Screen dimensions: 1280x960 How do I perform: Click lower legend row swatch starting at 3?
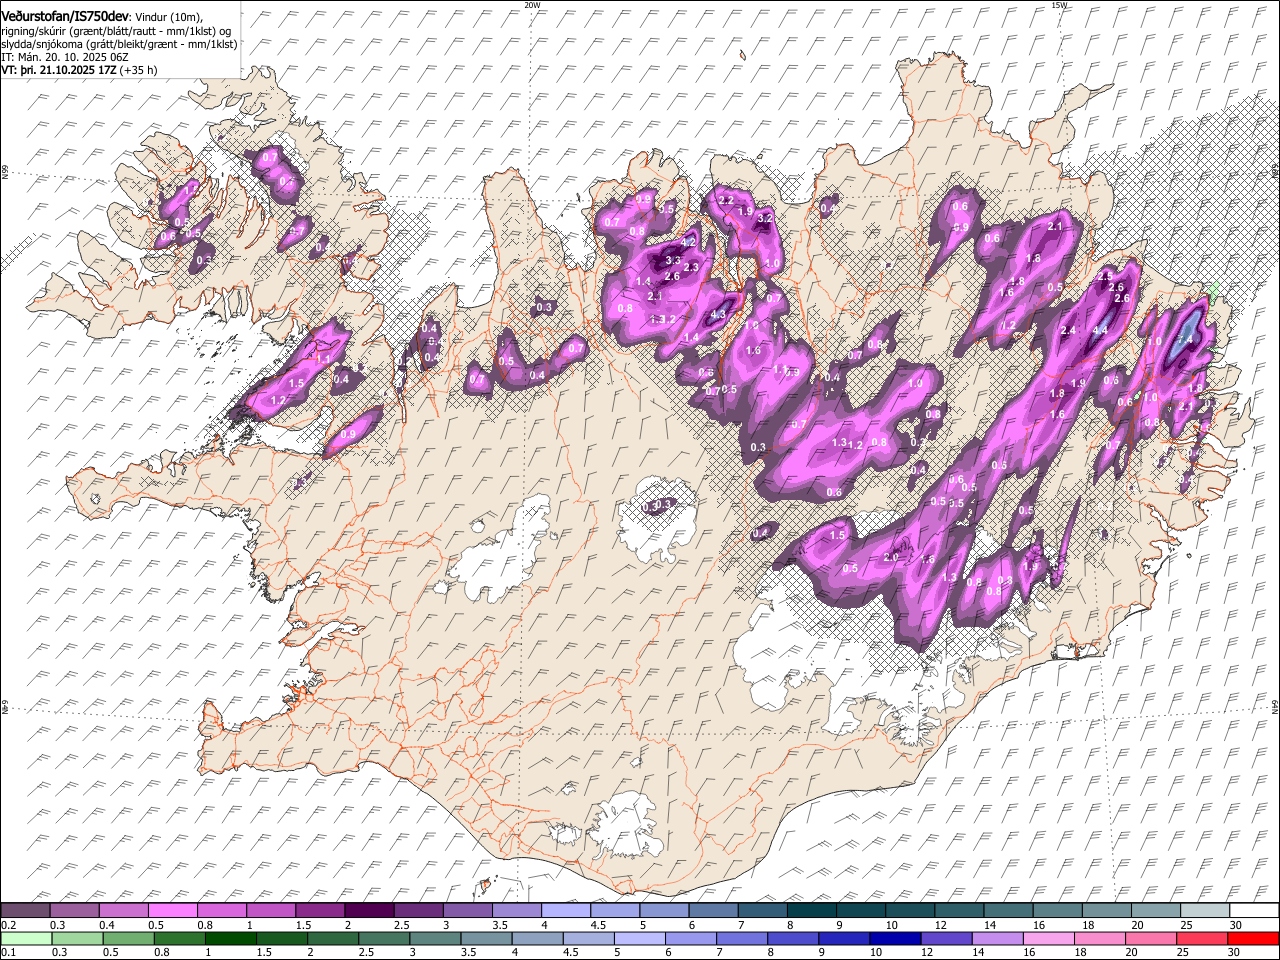click(x=435, y=938)
